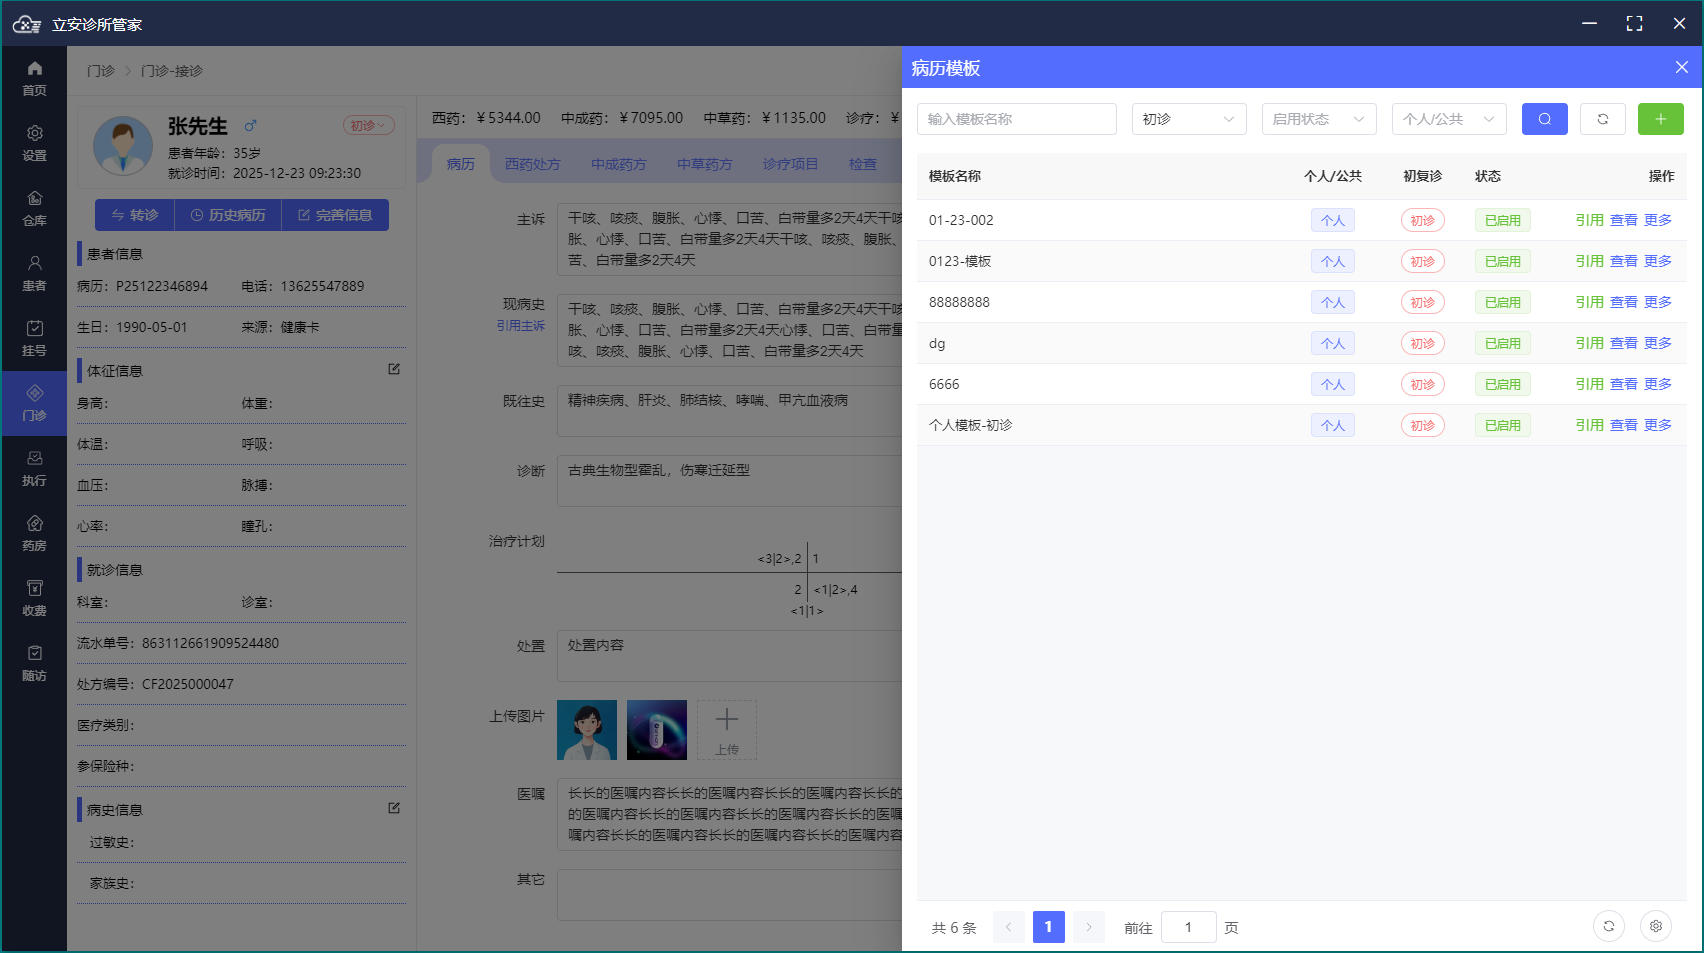
Task: Switch to the 诊疗项目 tab
Action: pos(790,164)
